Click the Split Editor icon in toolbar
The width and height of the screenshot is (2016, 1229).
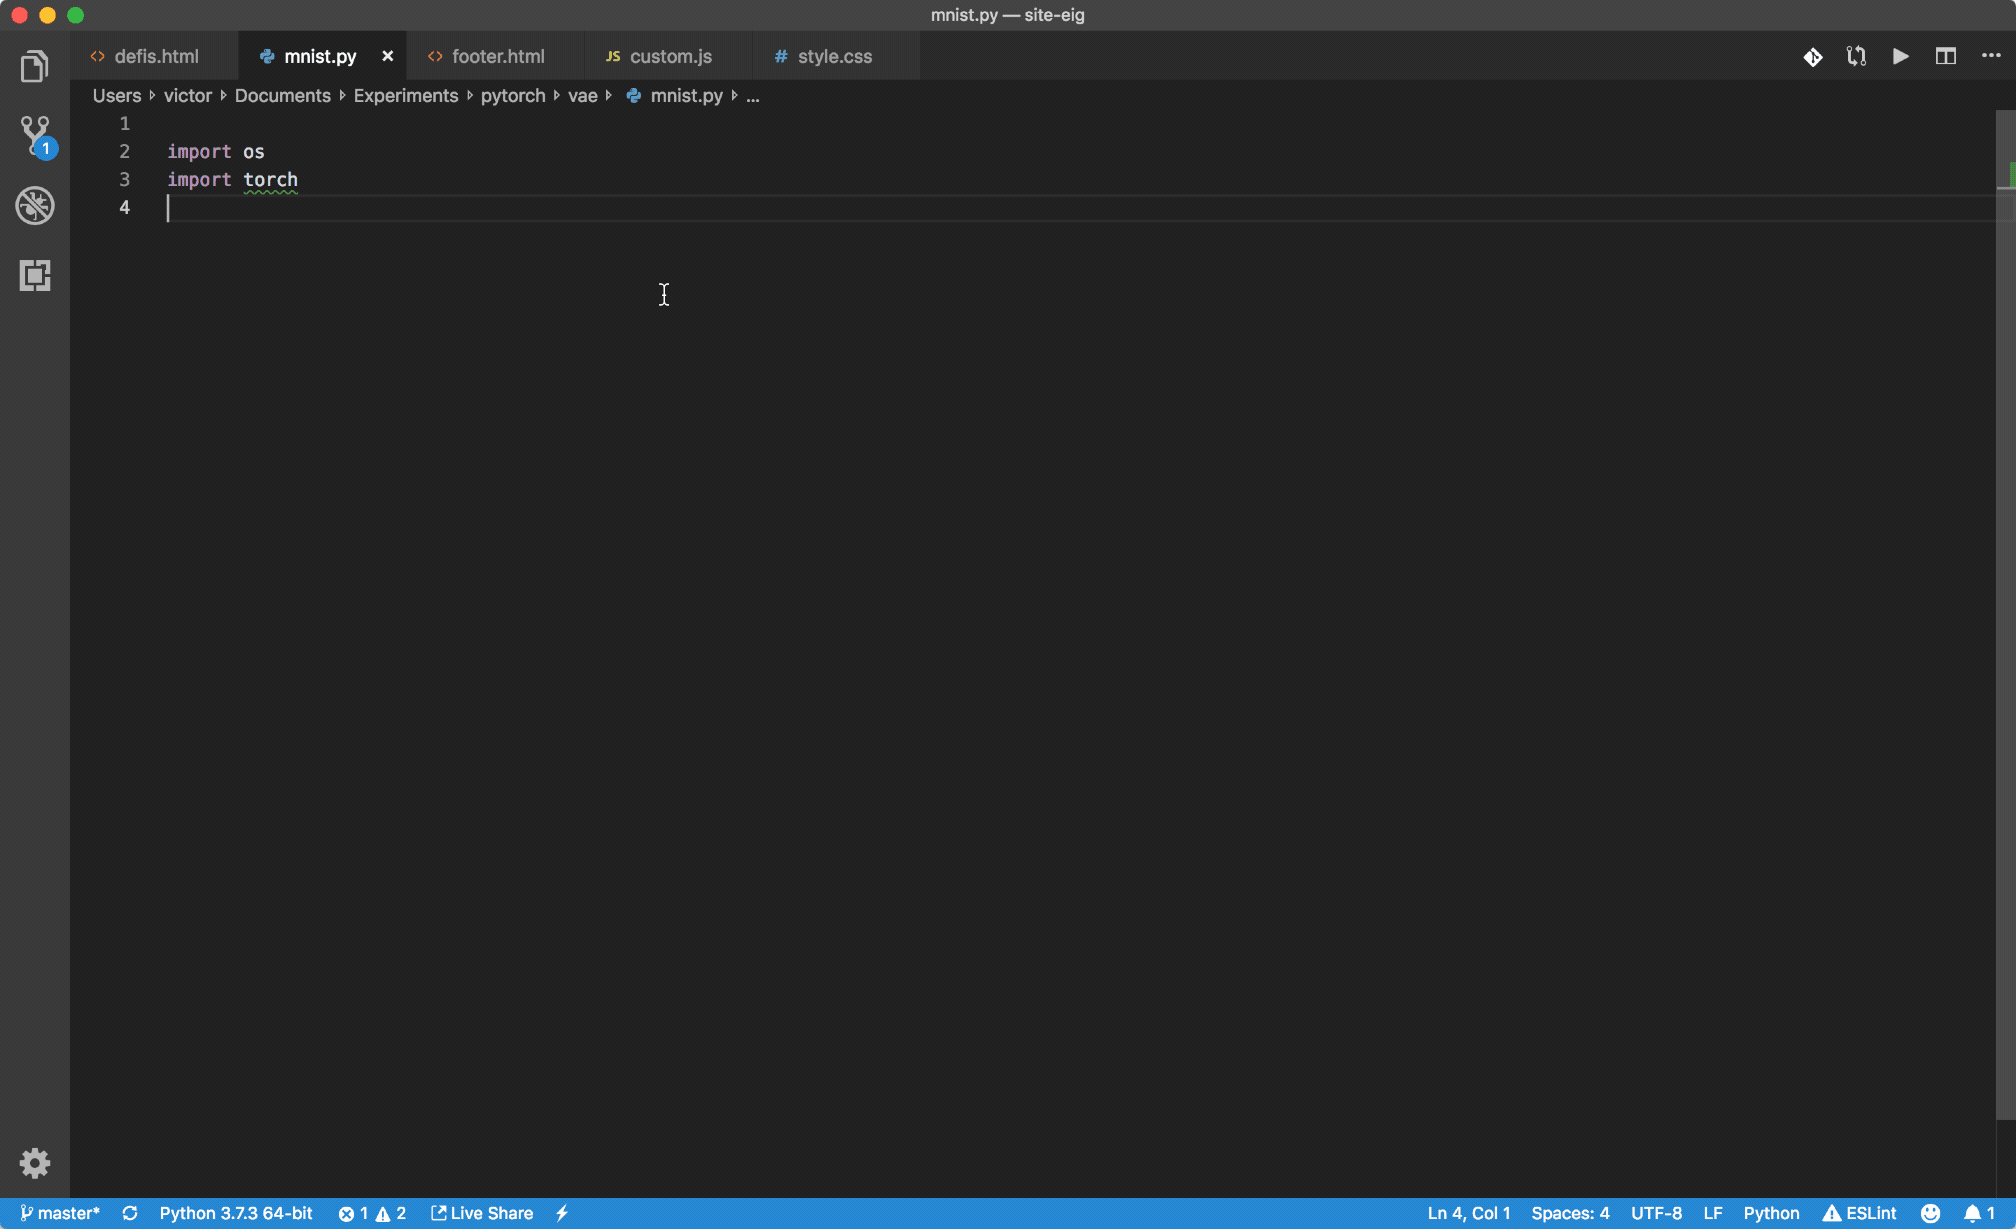tap(1945, 55)
